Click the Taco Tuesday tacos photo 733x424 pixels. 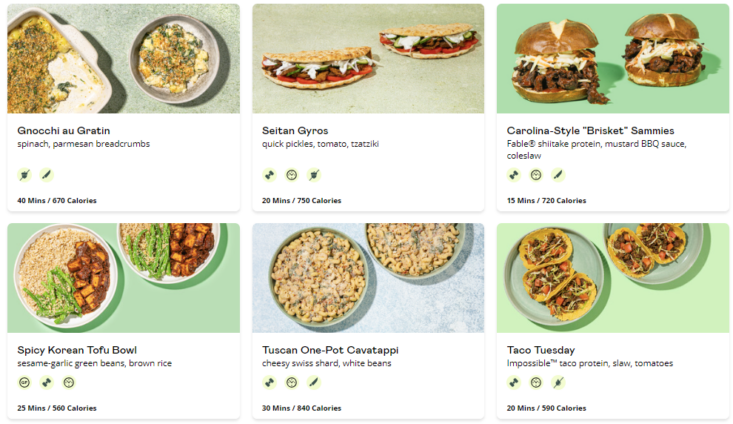[x=613, y=278]
